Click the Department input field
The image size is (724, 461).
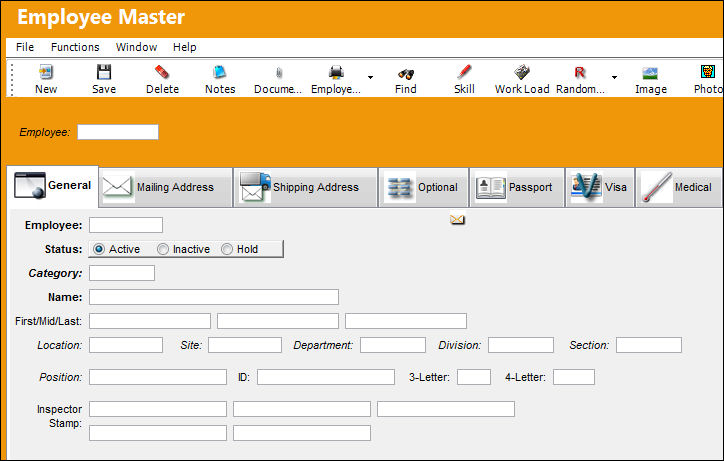pos(393,345)
